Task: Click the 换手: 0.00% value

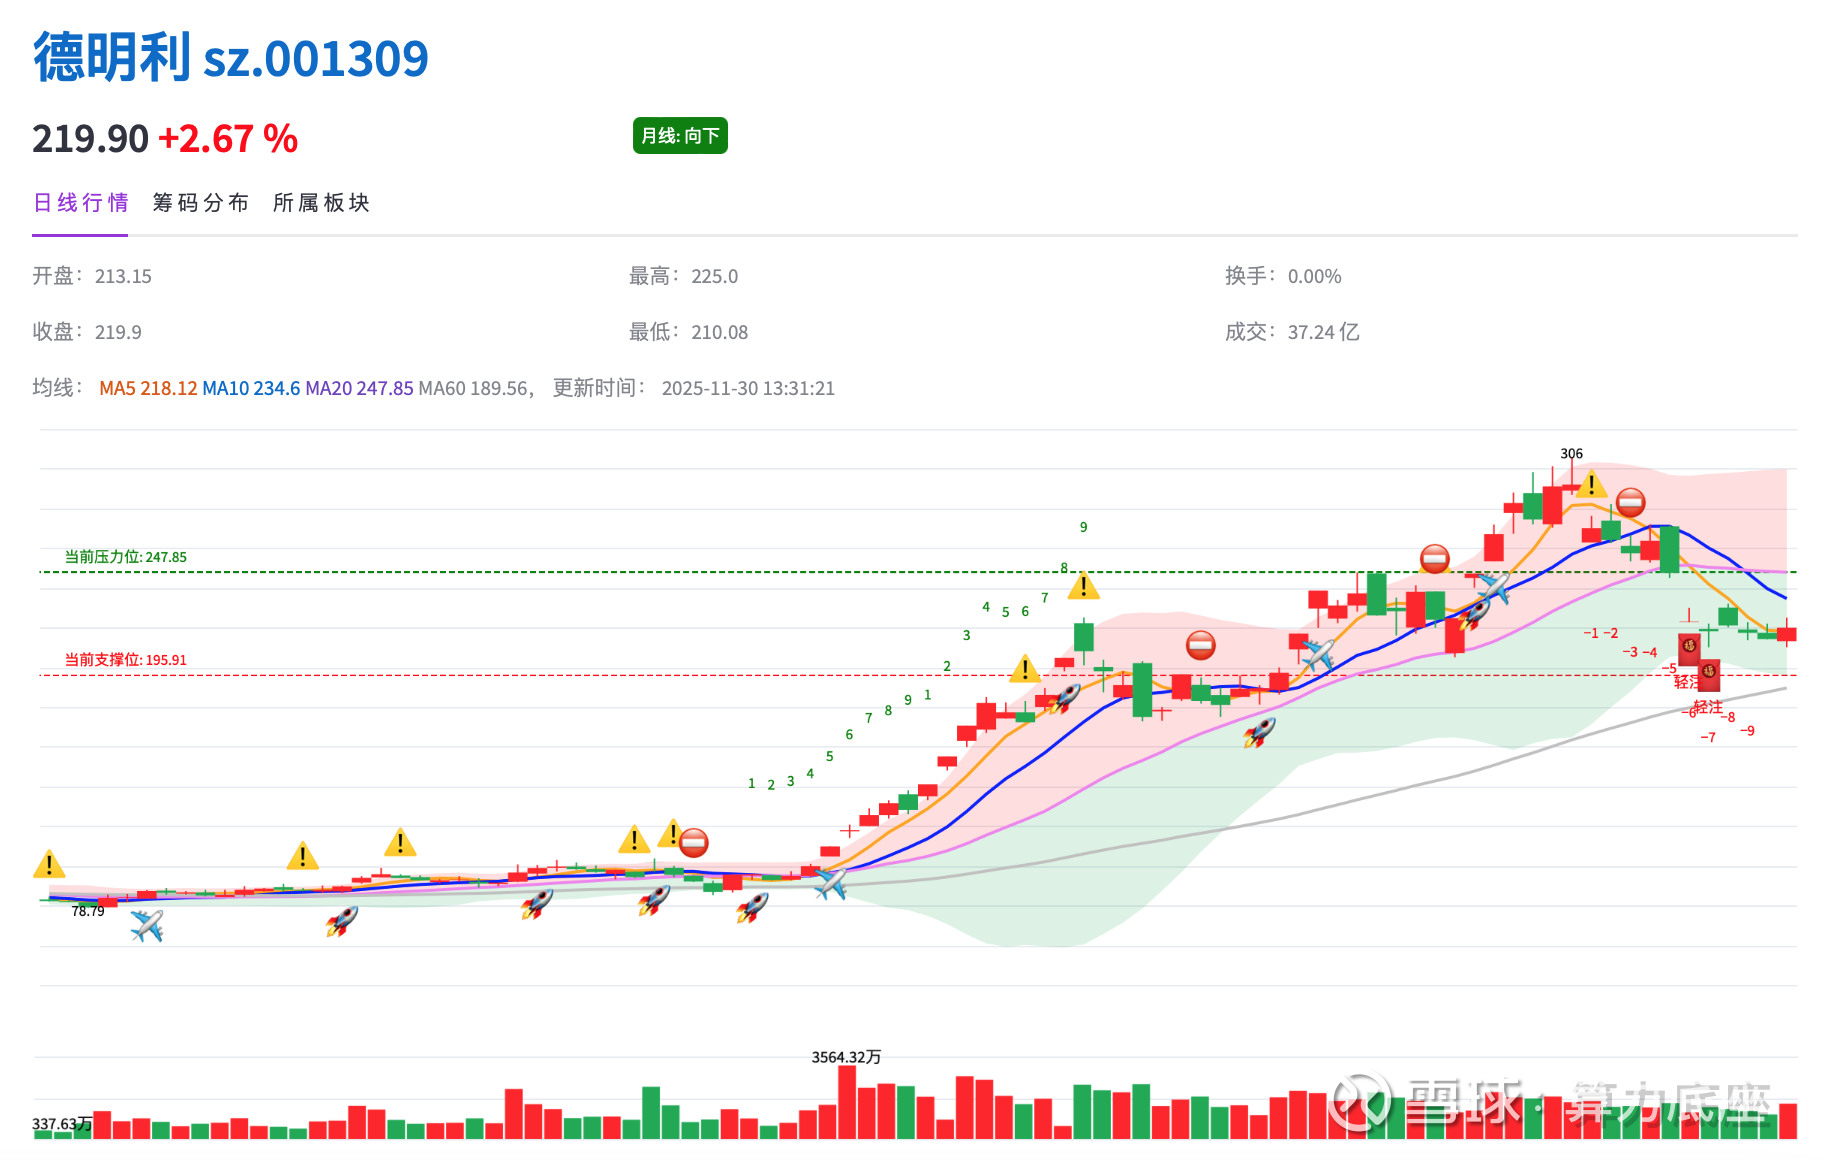Action: coord(1283,276)
